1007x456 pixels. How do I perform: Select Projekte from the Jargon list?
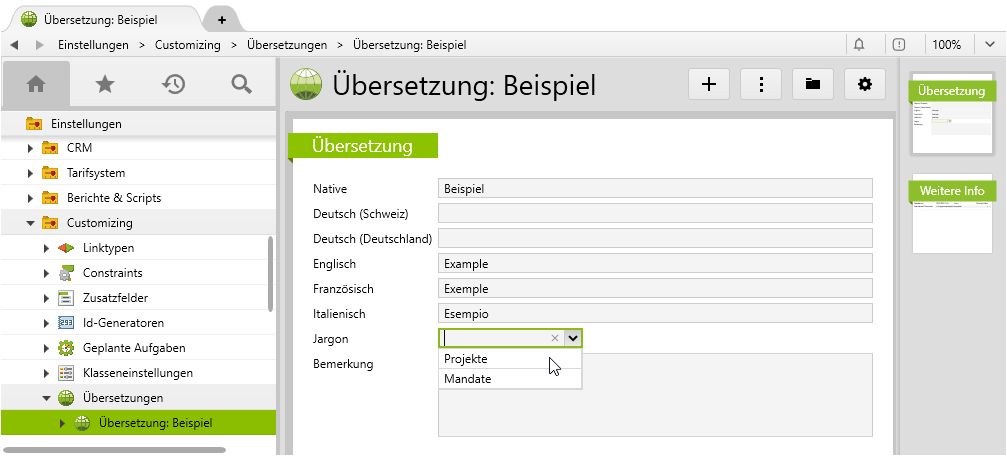(x=466, y=359)
